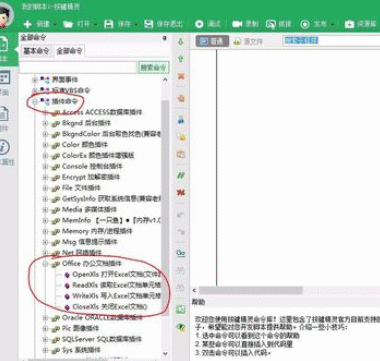
Task: Expand the 界面事件 tree node
Action: 35,80
